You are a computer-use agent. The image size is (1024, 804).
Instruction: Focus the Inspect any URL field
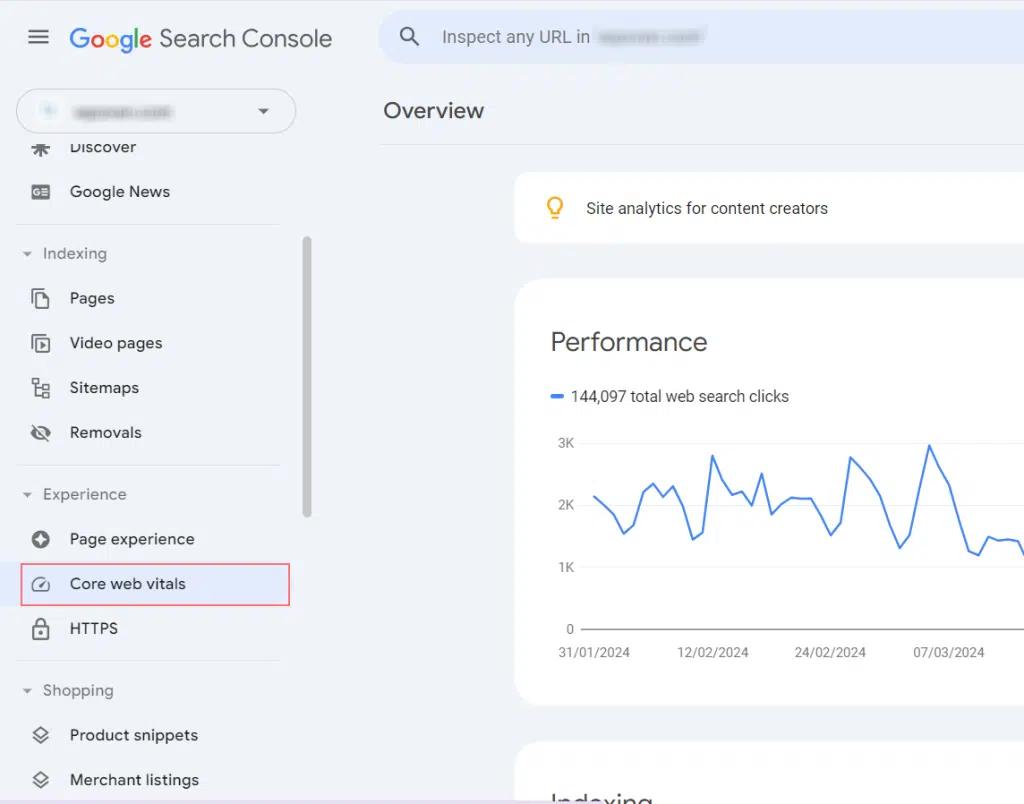[x=700, y=37]
